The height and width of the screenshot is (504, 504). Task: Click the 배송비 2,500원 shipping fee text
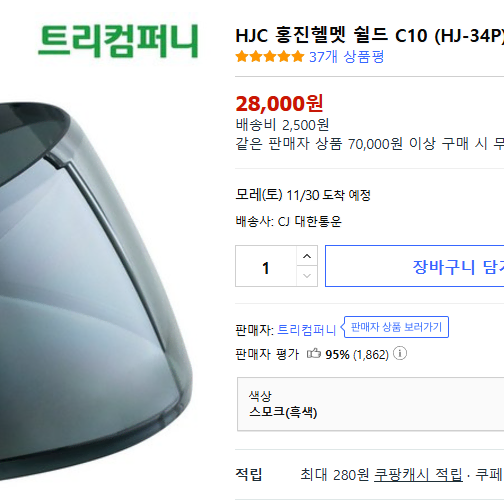282,125
